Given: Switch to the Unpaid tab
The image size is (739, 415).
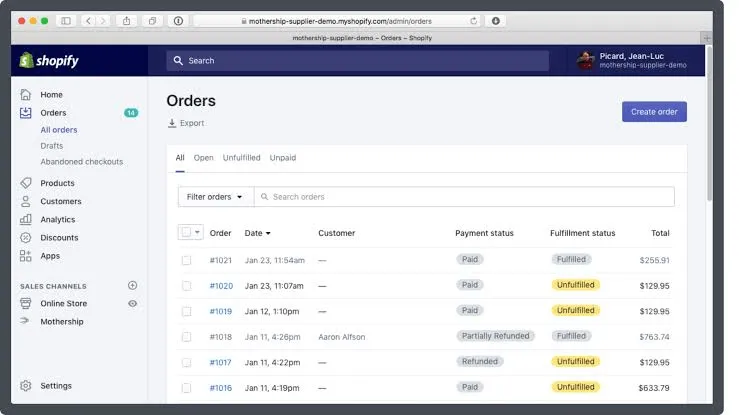Looking at the screenshot, I should (x=283, y=158).
